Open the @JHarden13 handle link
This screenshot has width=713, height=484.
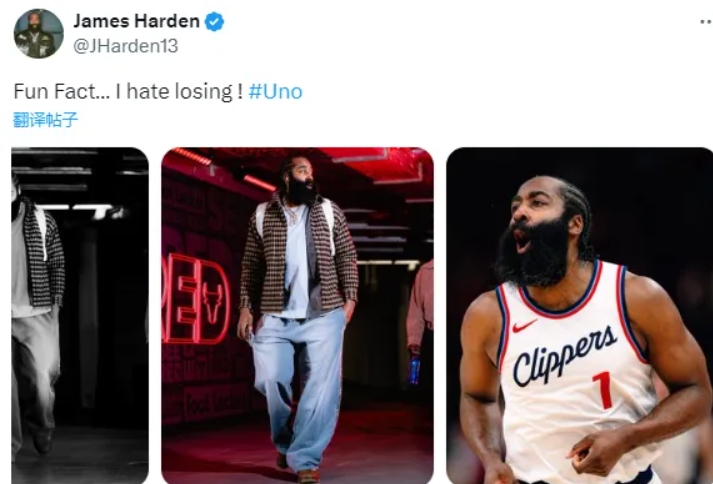[126, 46]
